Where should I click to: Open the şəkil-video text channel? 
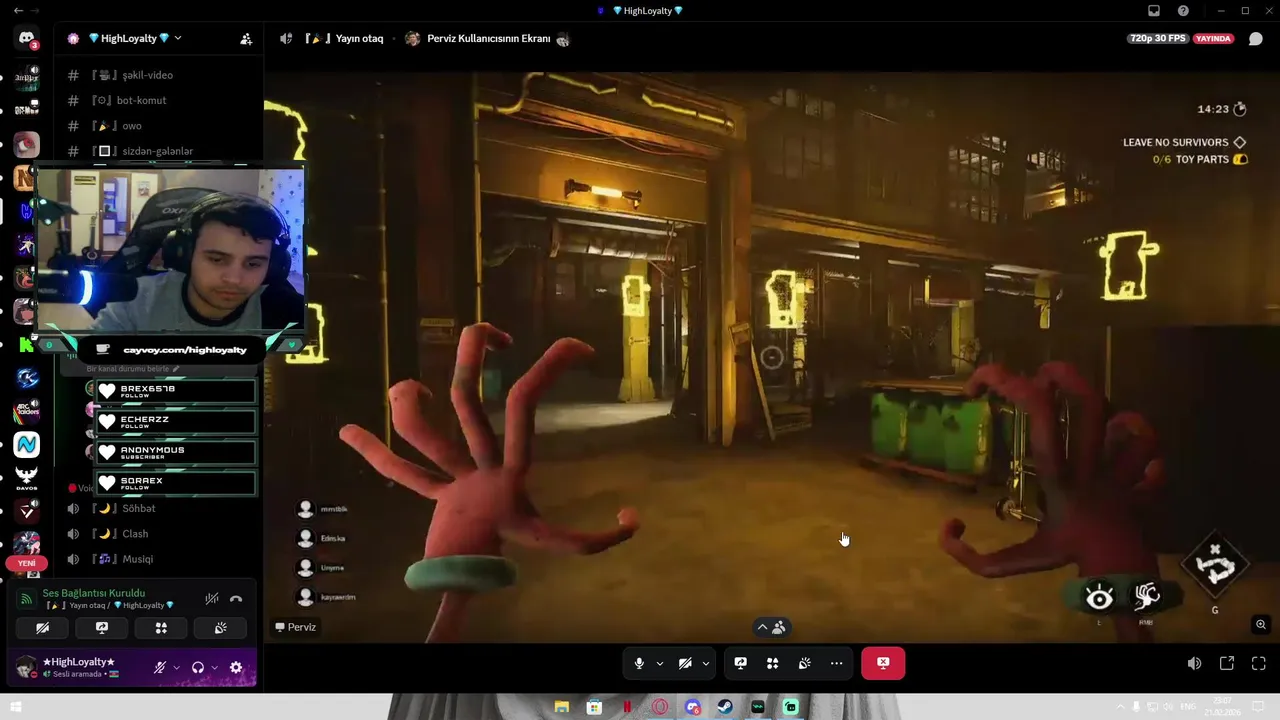point(160,75)
